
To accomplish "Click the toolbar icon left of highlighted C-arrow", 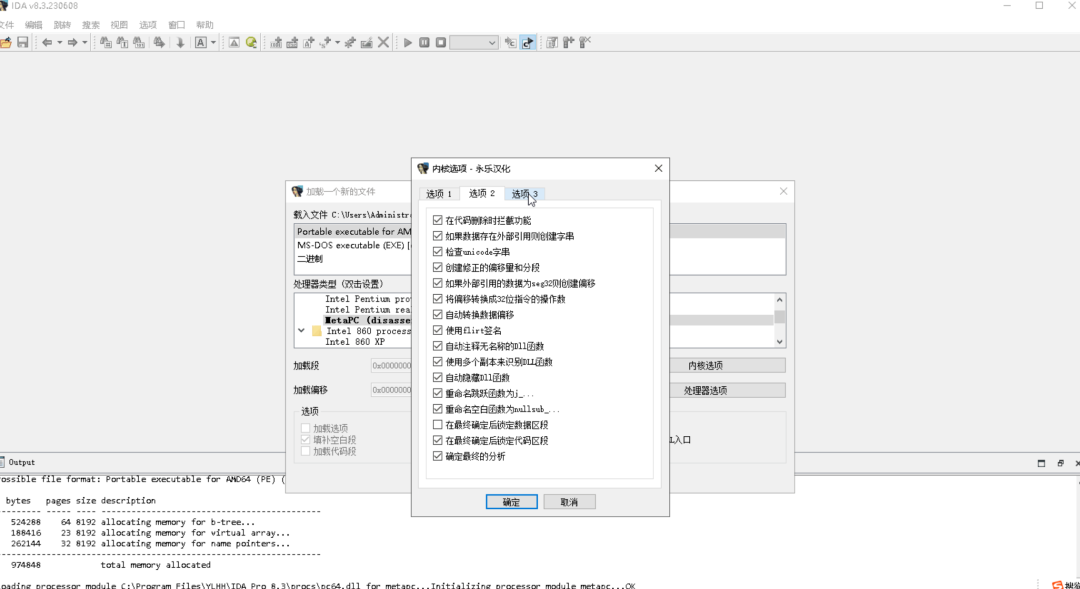I will 510,43.
